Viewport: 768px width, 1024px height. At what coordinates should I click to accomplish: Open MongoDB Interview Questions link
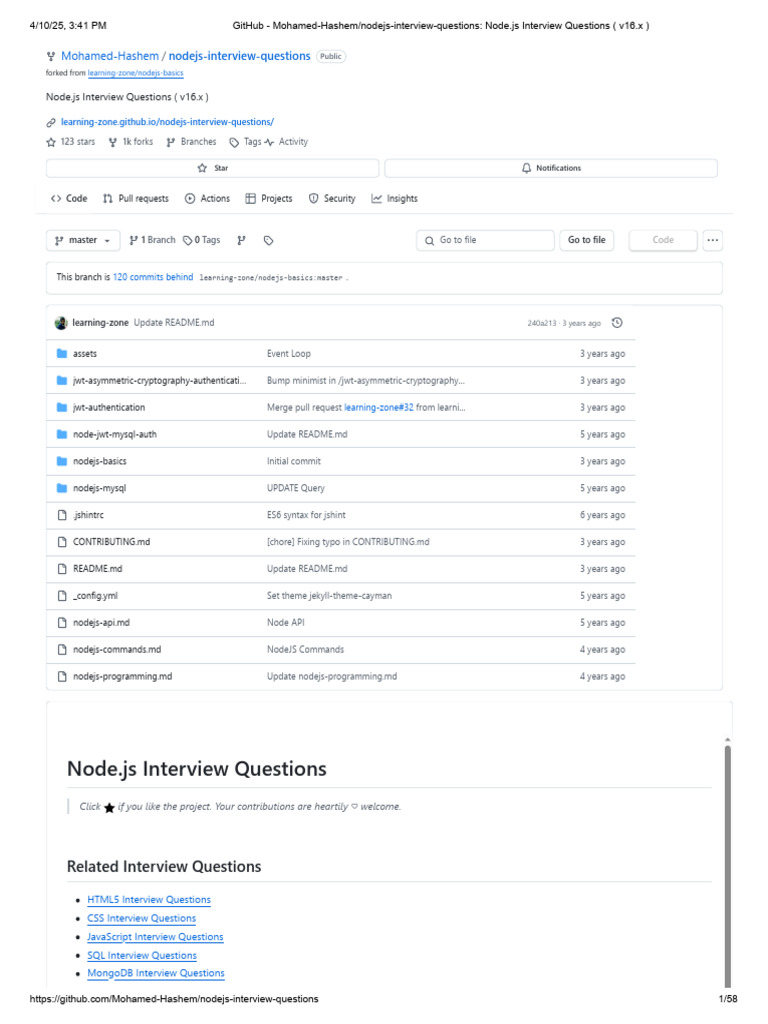coord(156,973)
